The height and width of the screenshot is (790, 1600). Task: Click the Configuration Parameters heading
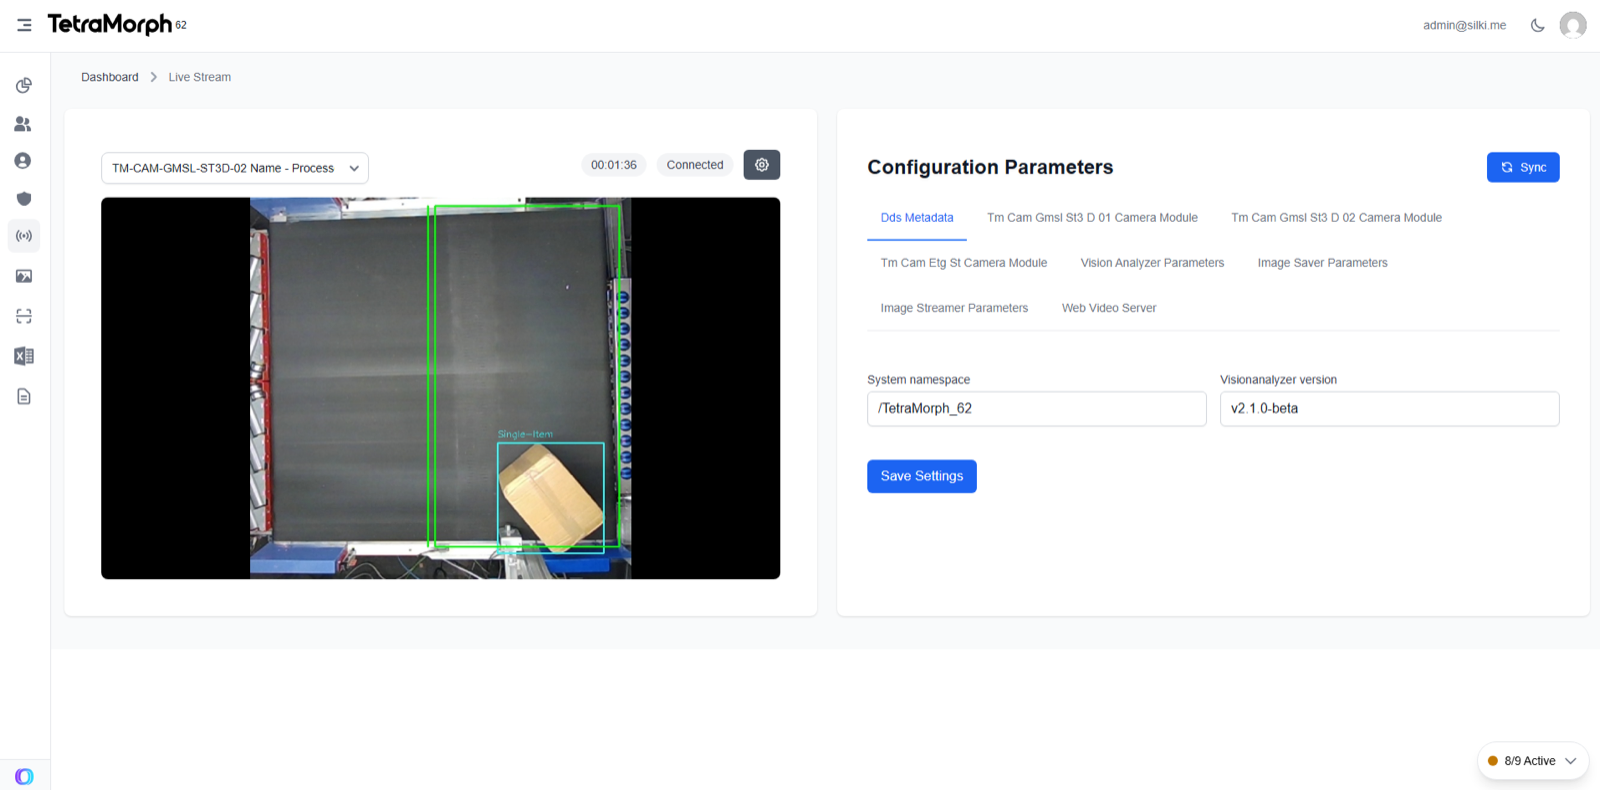(990, 167)
